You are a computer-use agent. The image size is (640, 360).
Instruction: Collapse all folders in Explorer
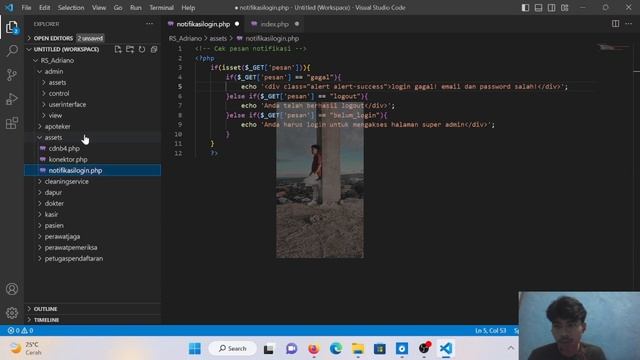click(x=154, y=49)
